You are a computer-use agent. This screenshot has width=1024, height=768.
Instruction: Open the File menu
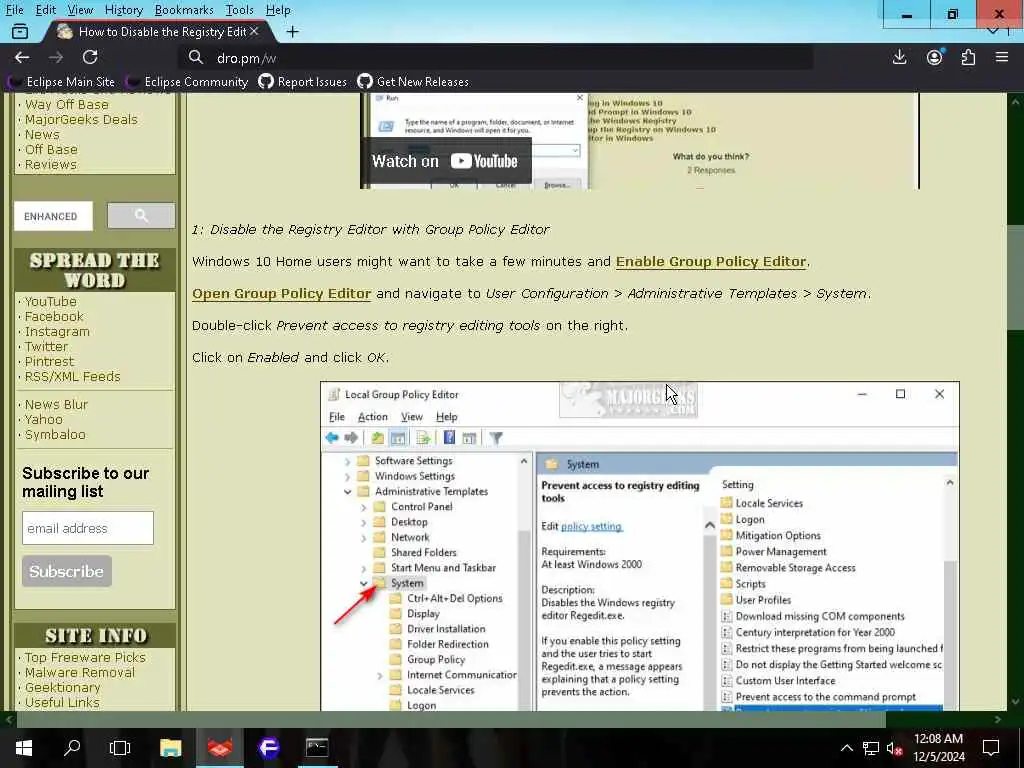pos(14,10)
